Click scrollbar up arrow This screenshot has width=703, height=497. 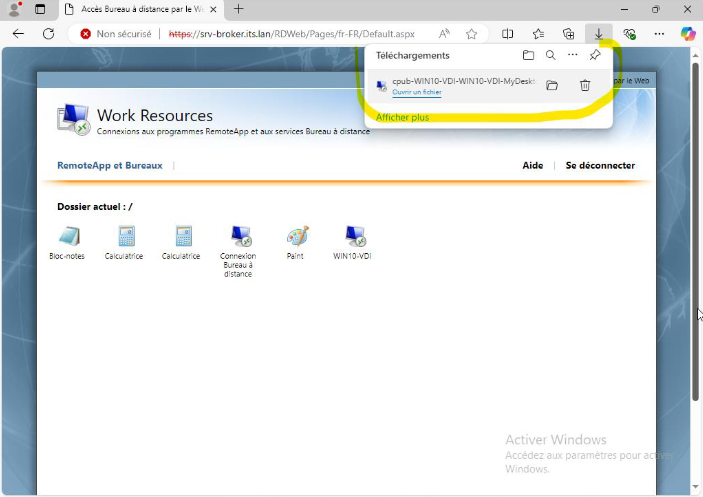[695, 56]
